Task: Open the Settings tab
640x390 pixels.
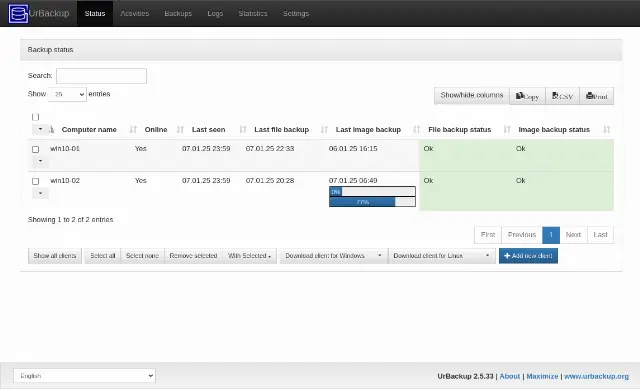Action: click(x=296, y=13)
